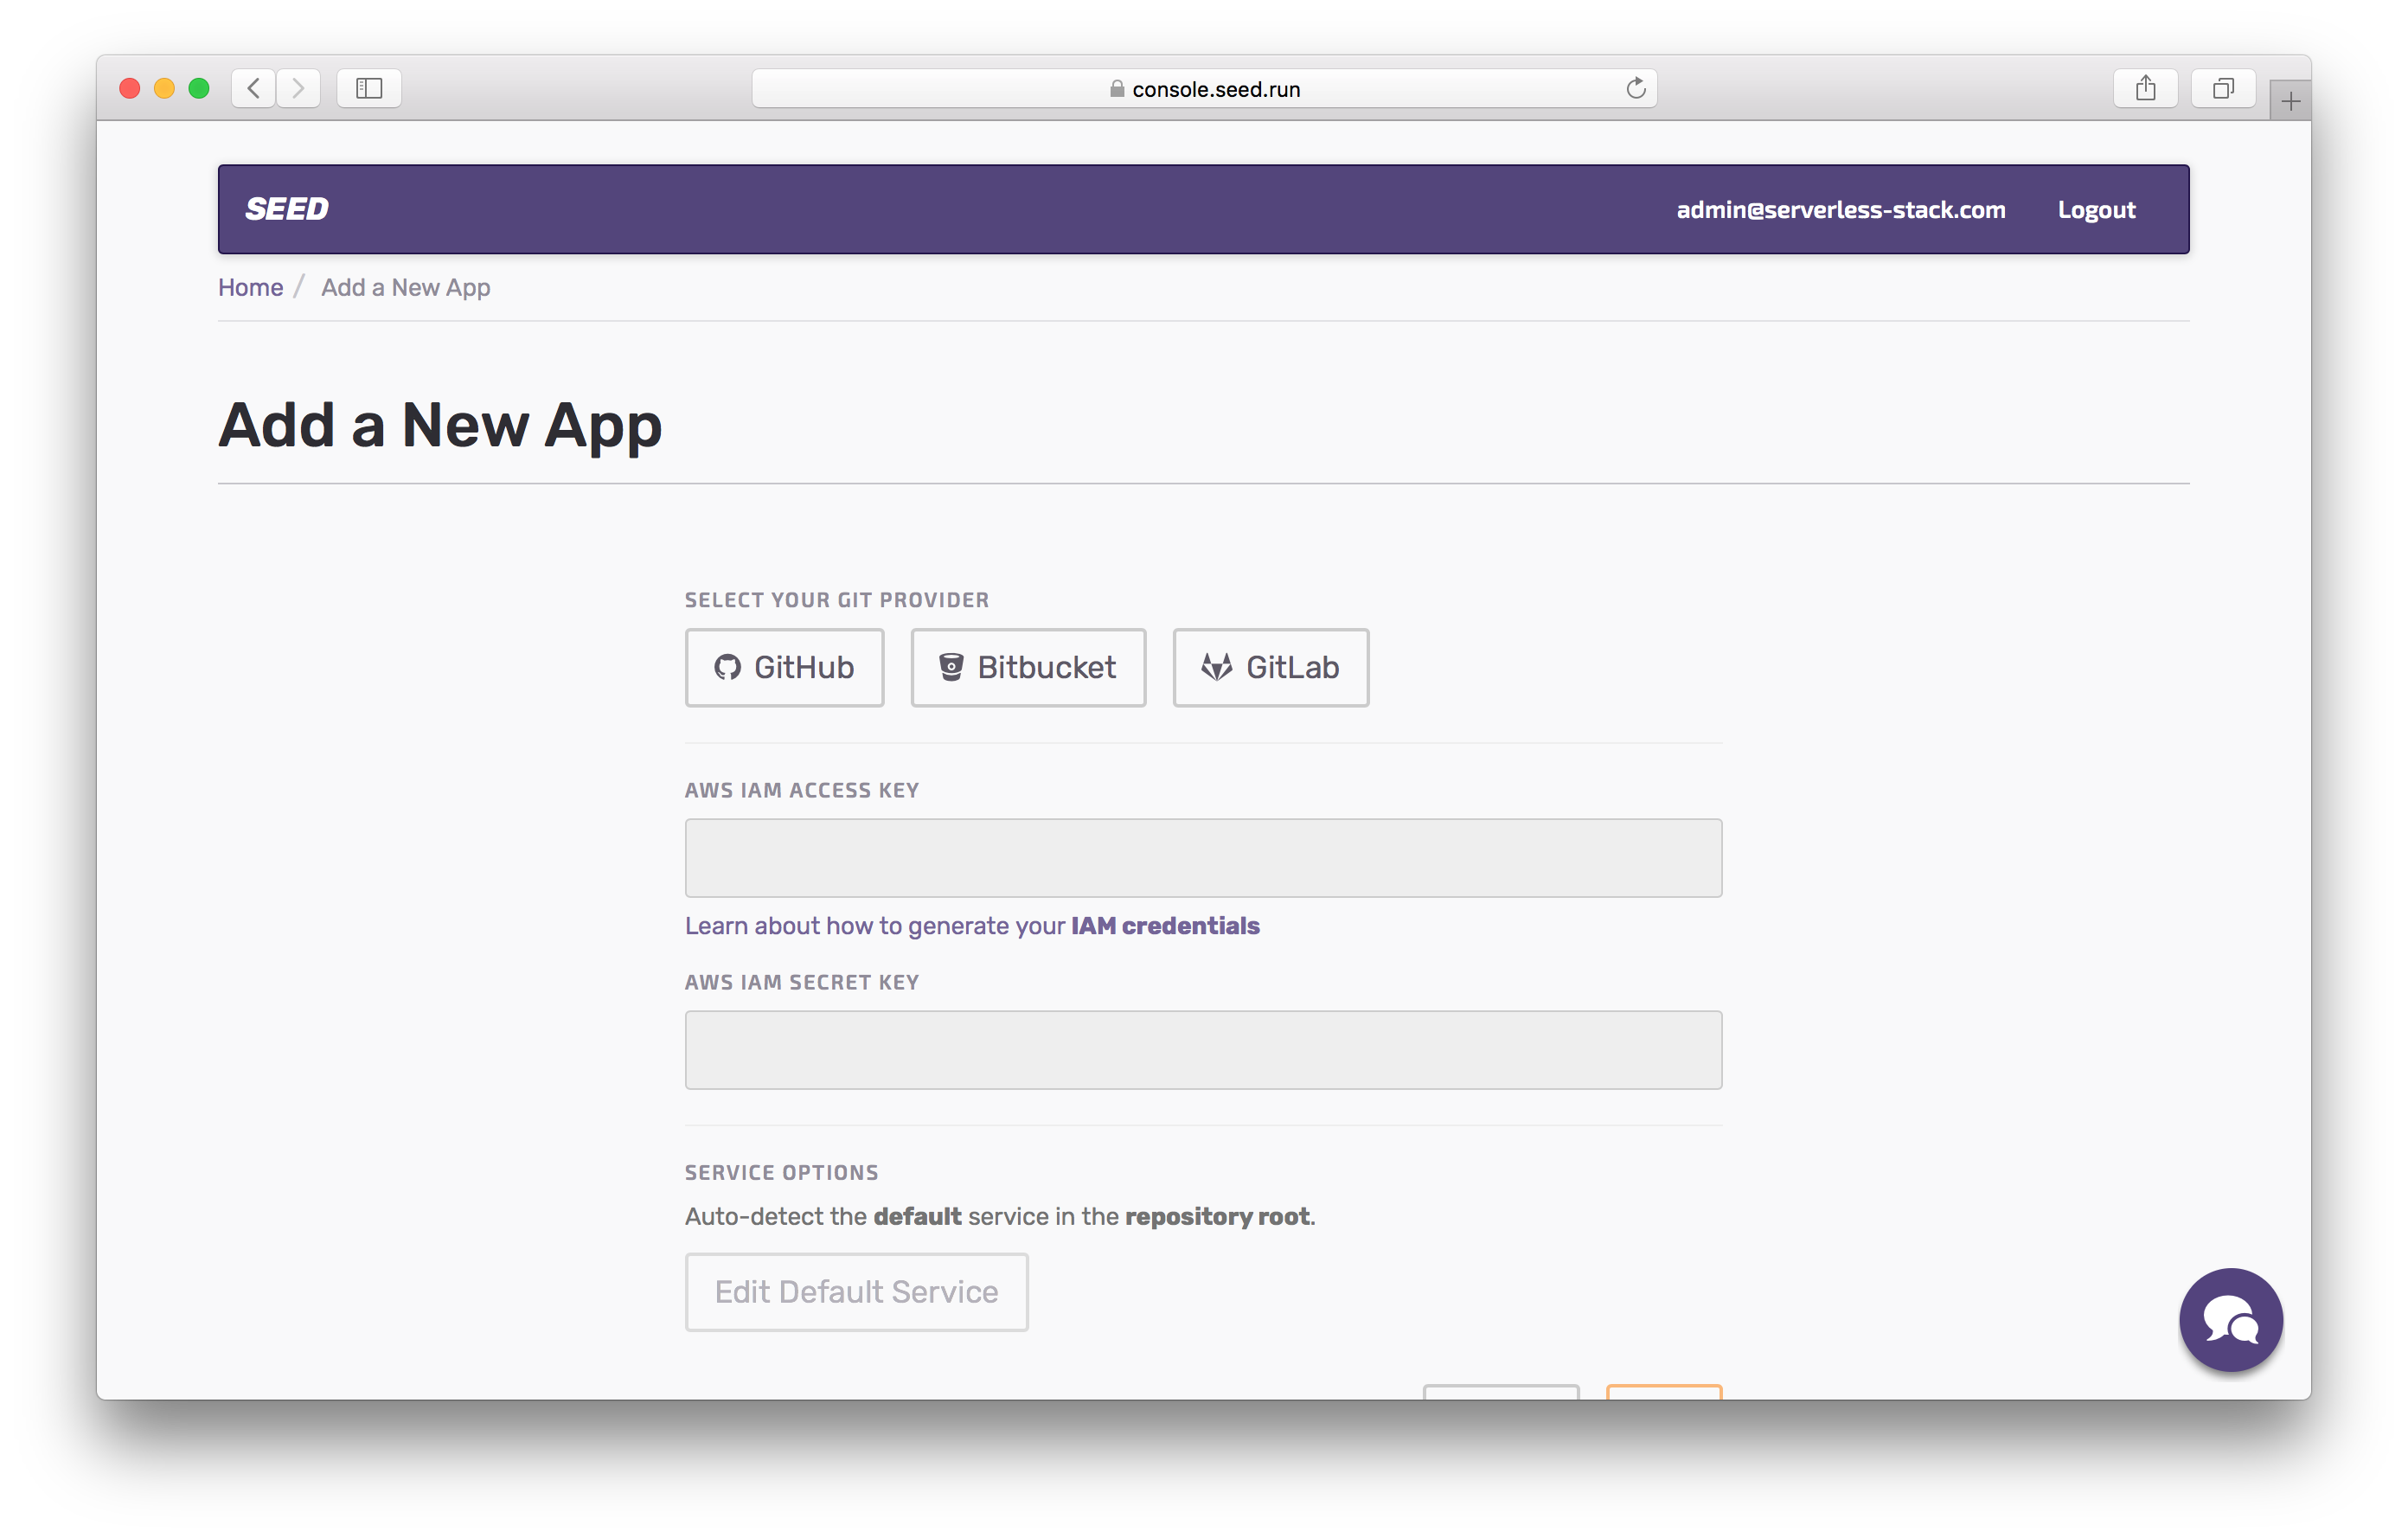Click the SEED logo
This screenshot has height=1538, width=2408.
tap(287, 209)
